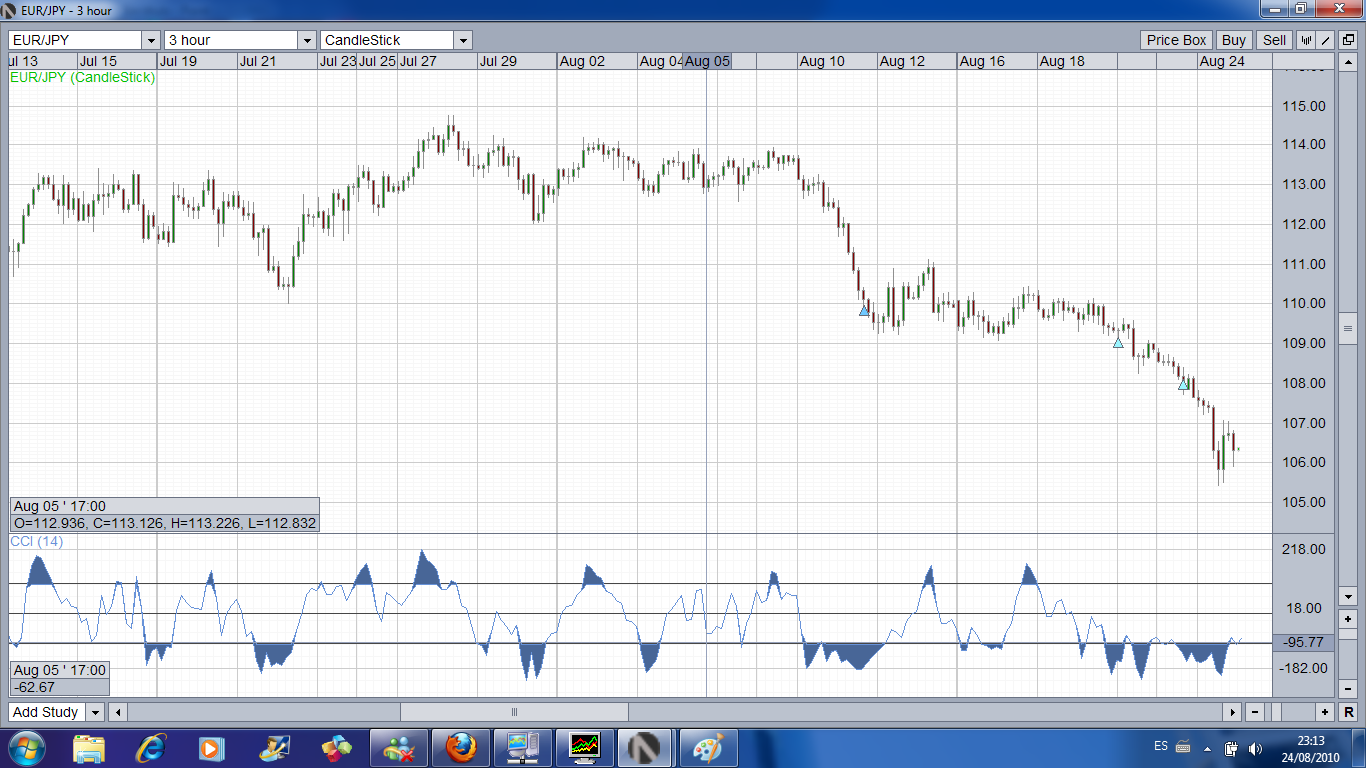Zoom out vertically with the minus button

click(x=1348, y=688)
